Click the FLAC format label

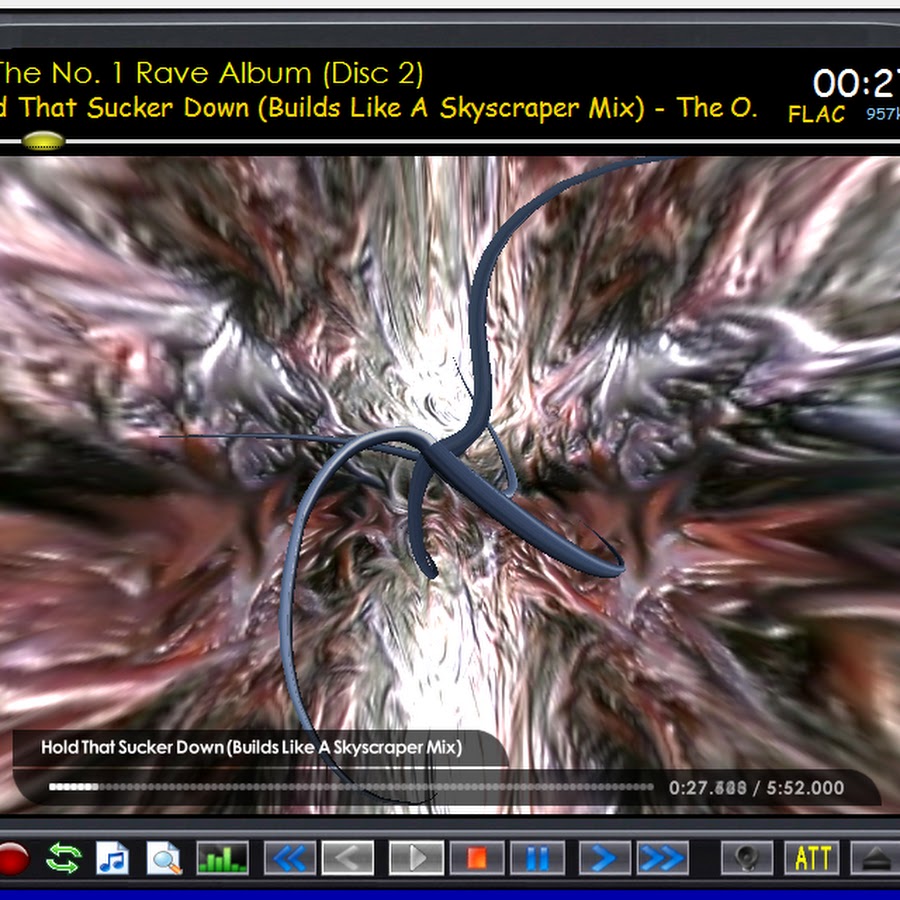816,114
